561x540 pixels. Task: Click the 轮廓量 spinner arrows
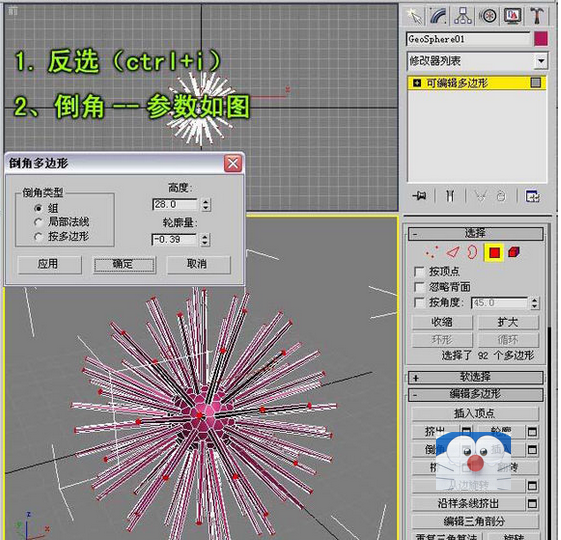pos(205,240)
